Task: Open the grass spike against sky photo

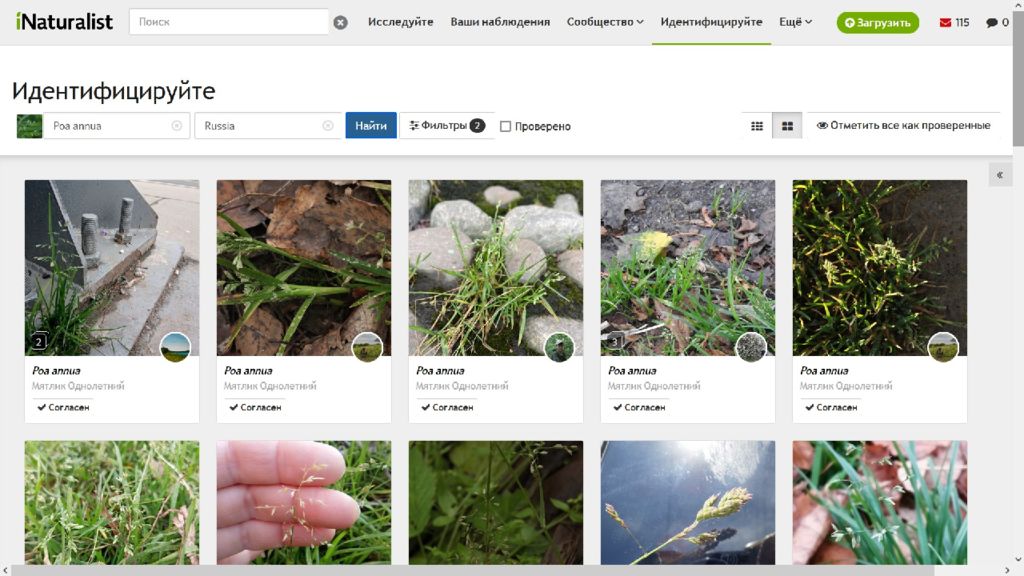Action: pyautogui.click(x=688, y=502)
